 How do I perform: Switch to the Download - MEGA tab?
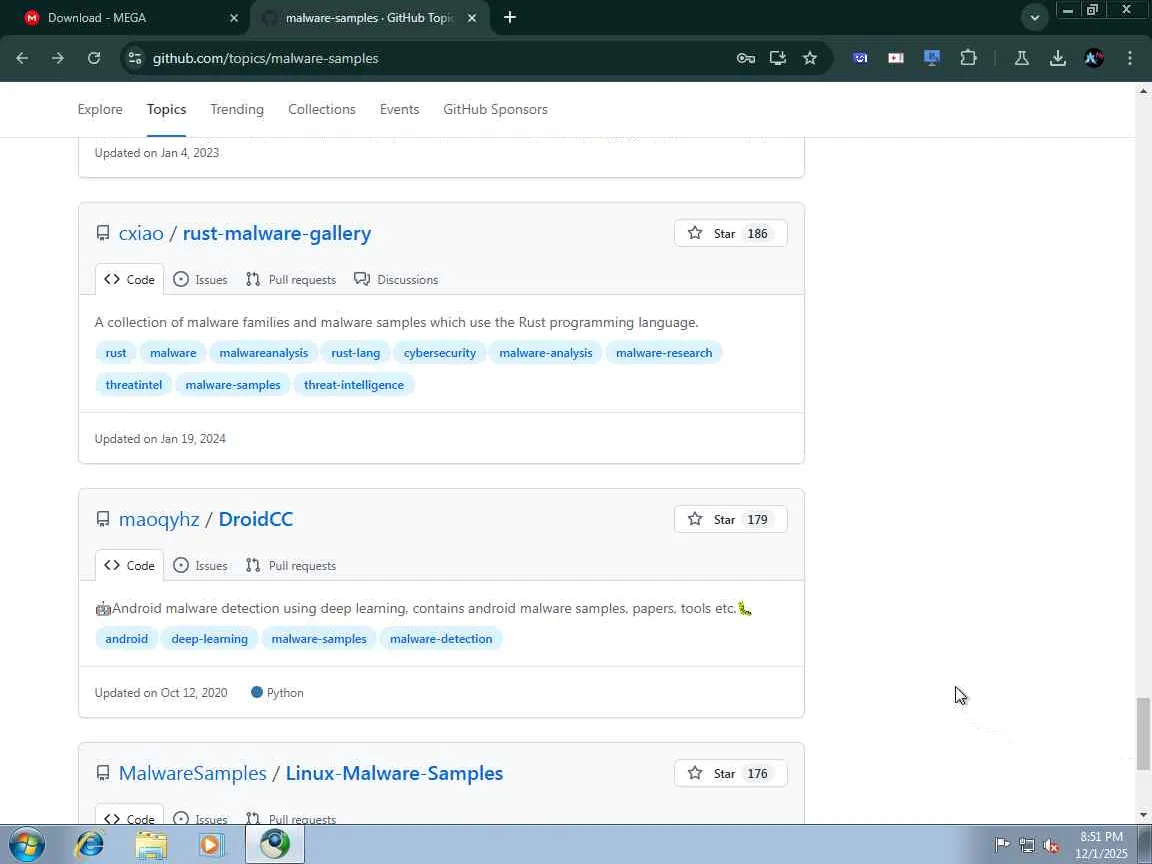[125, 18]
